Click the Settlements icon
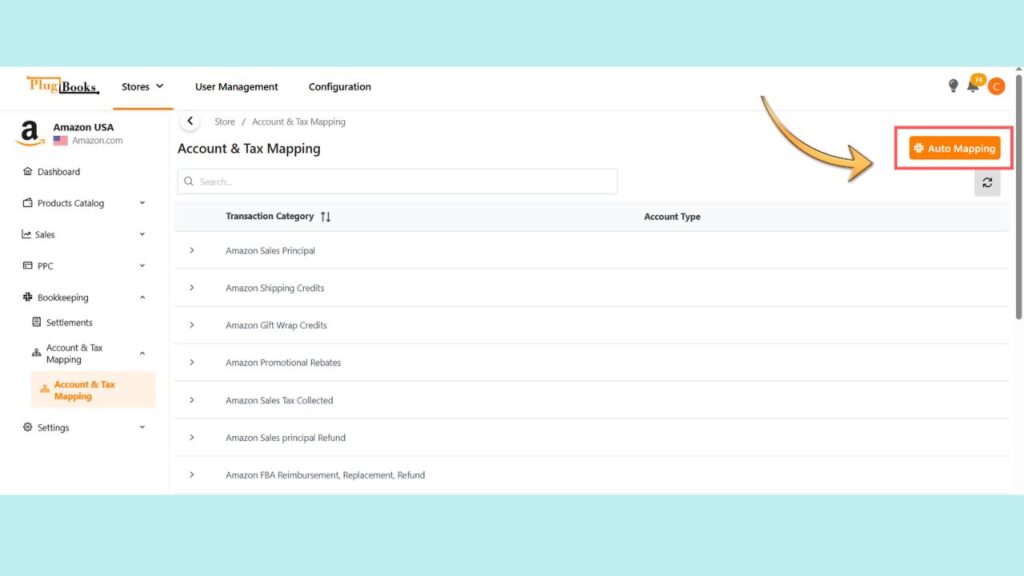Image resolution: width=1024 pixels, height=576 pixels. click(37, 322)
